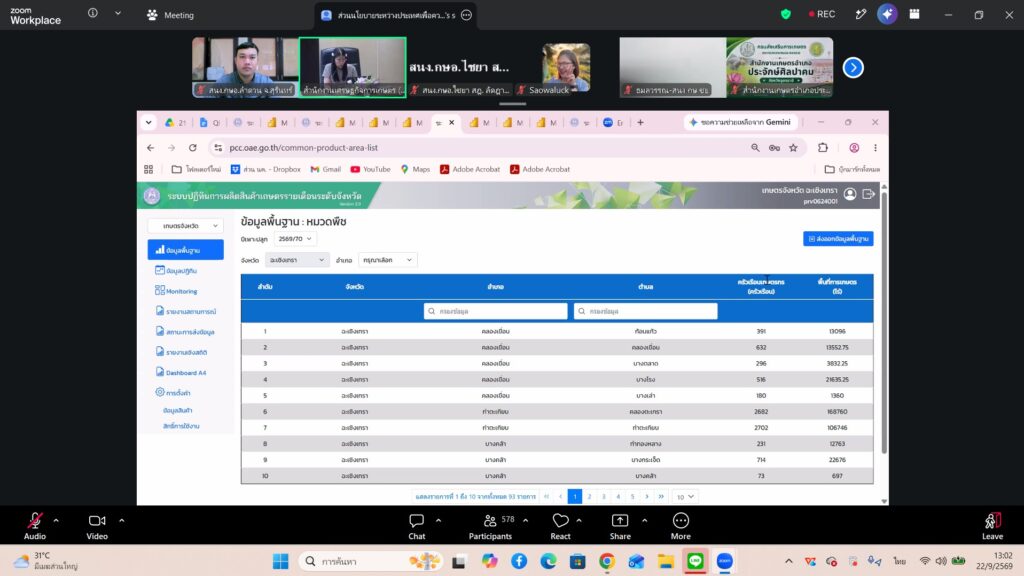The width and height of the screenshot is (1024, 576).
Task: Open the meeting info dropdown arrow
Action: tap(118, 13)
